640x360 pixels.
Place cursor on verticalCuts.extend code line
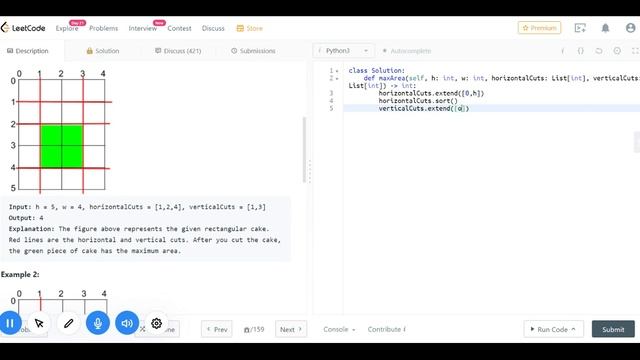pos(424,108)
